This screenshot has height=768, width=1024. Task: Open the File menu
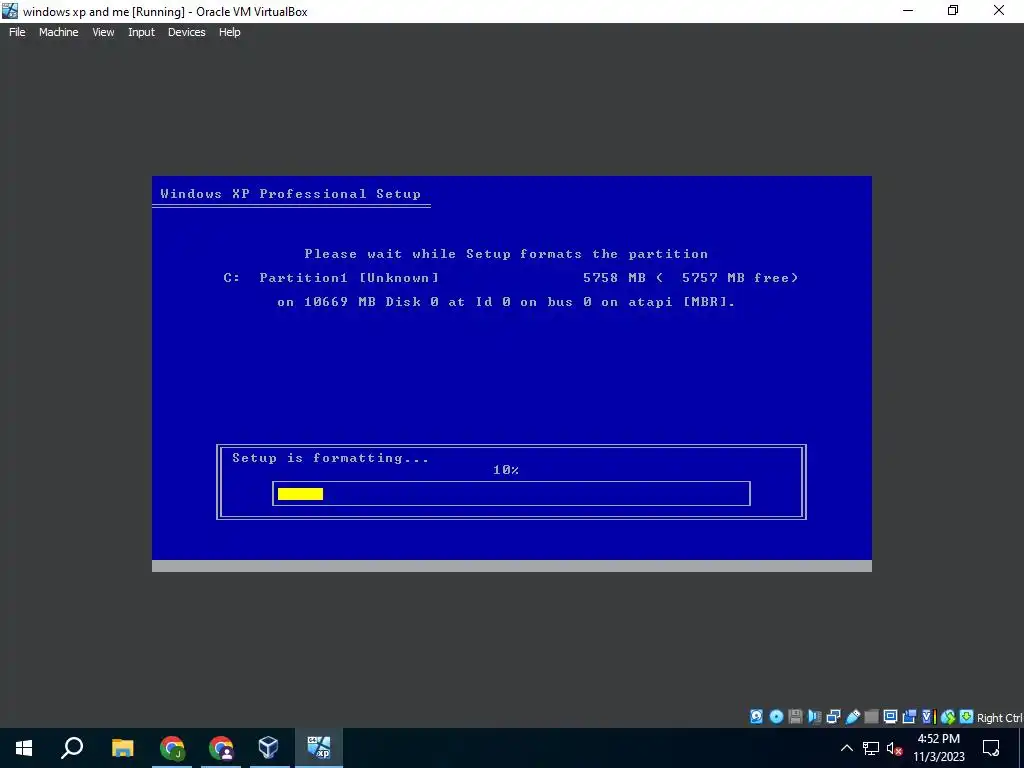(x=17, y=32)
